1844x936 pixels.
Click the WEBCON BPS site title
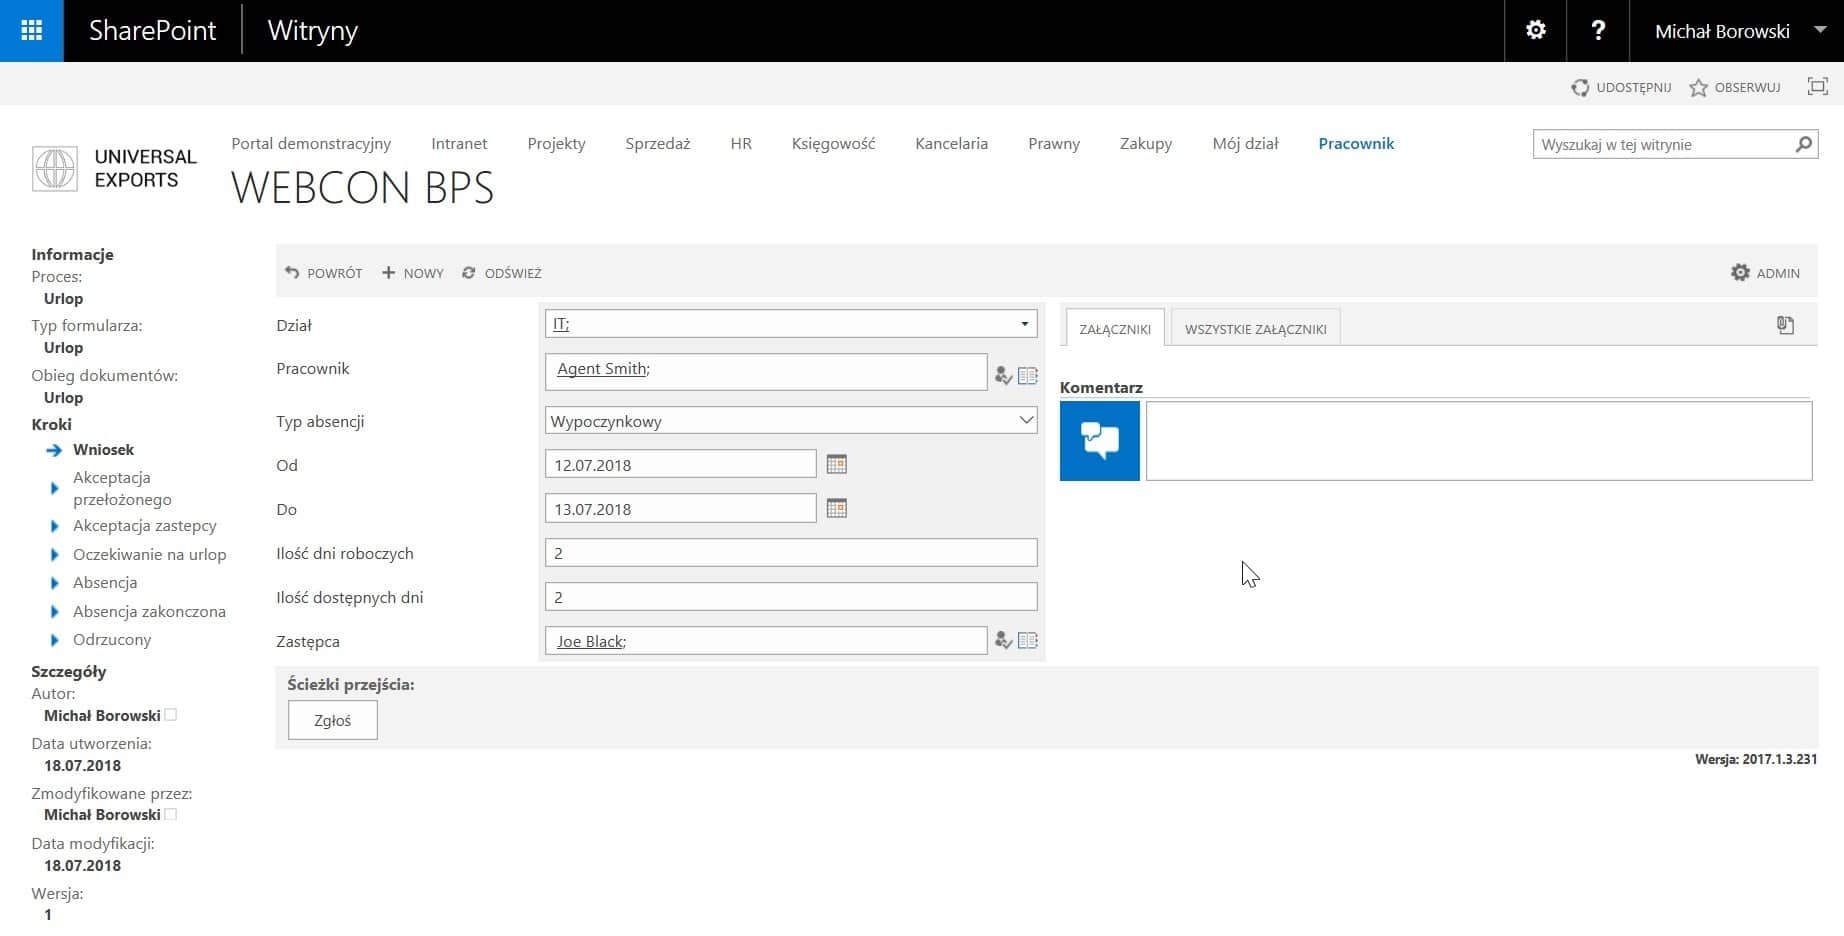(x=362, y=188)
